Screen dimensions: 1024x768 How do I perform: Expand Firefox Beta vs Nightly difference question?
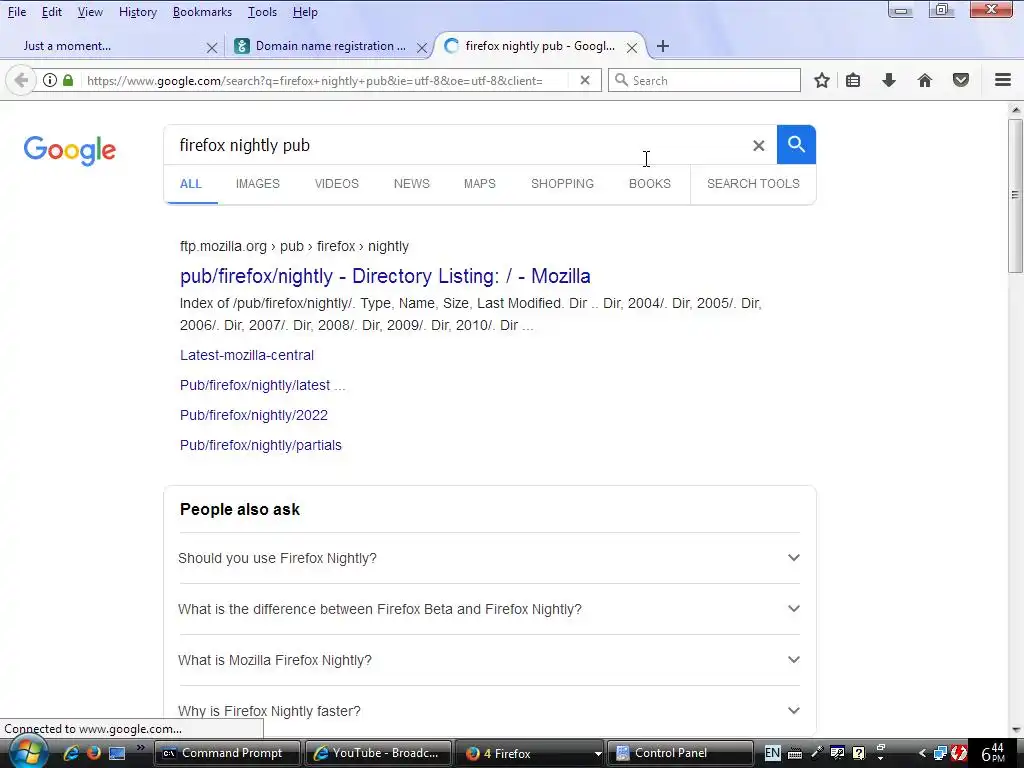(489, 609)
